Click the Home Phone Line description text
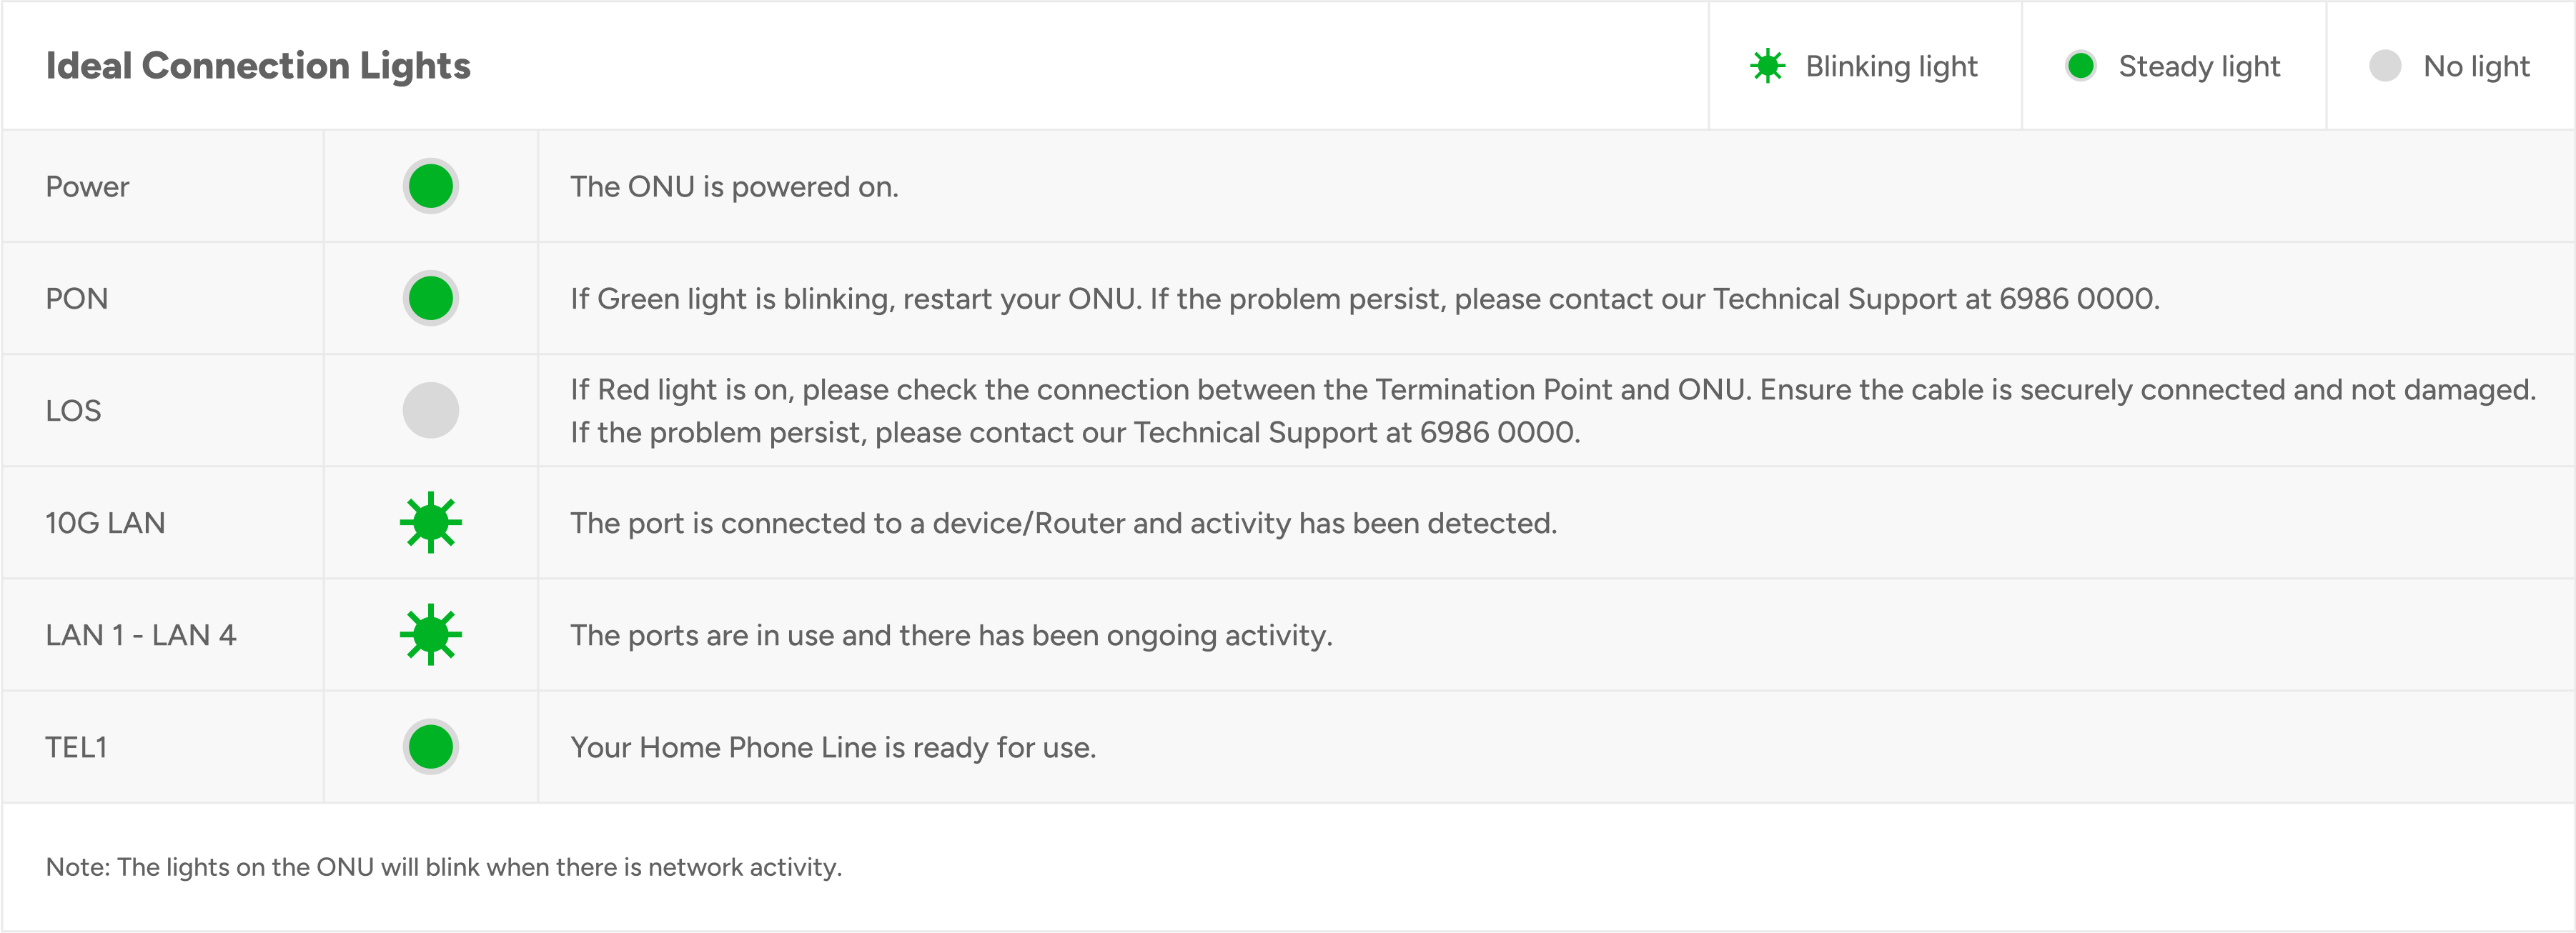 click(x=832, y=747)
